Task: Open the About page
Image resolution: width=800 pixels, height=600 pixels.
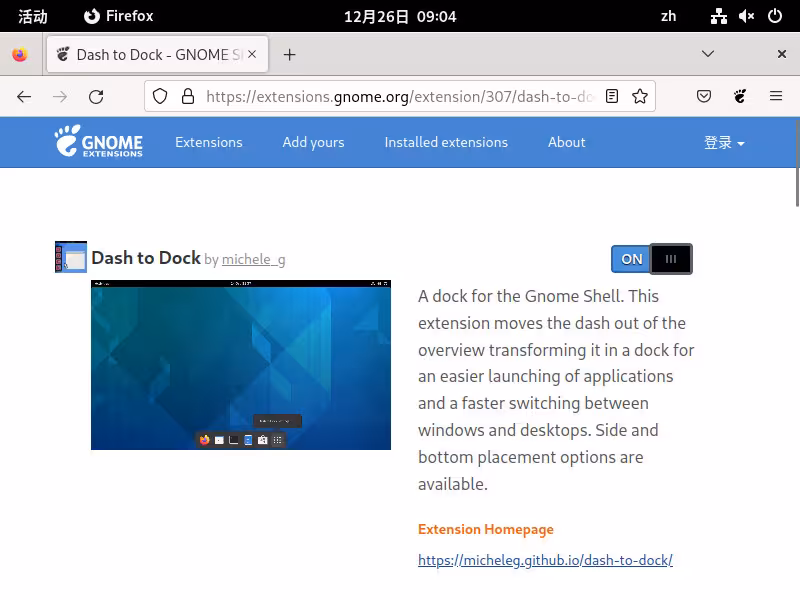Action: click(566, 142)
